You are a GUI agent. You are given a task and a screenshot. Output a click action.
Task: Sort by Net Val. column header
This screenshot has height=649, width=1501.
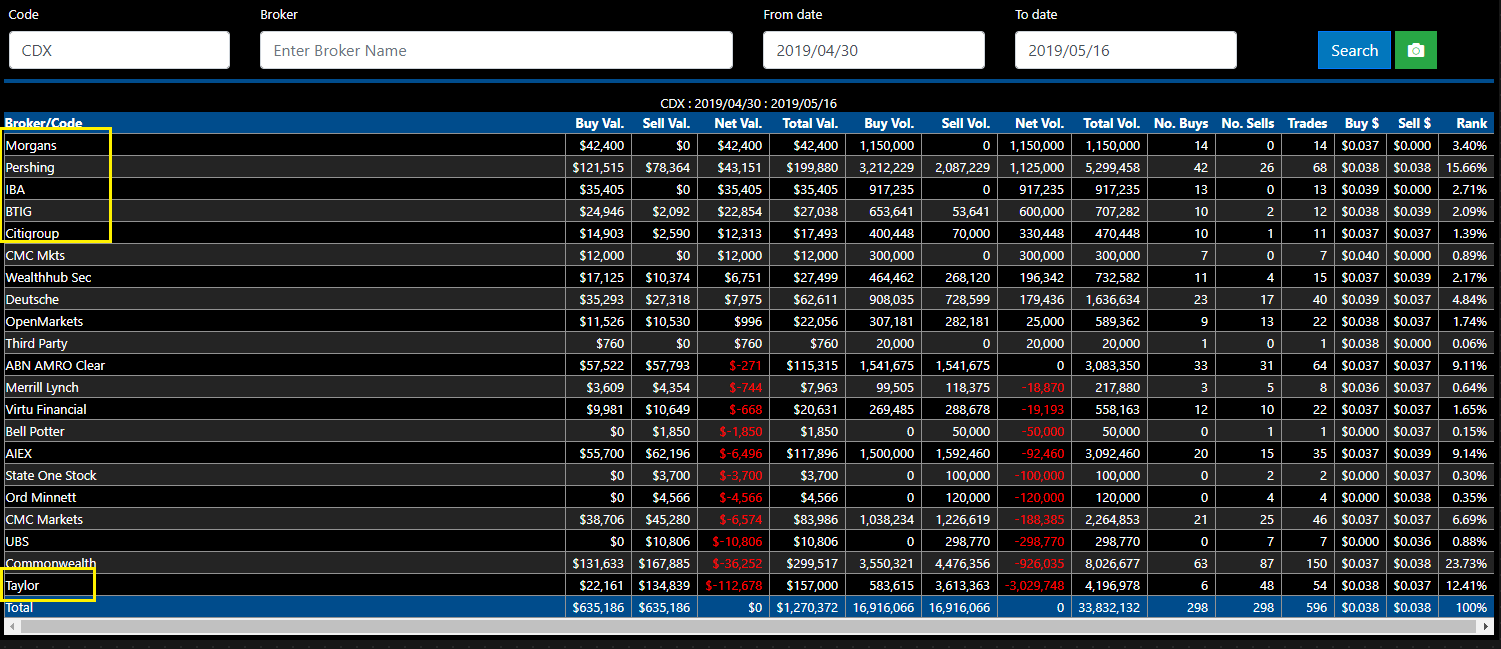point(737,123)
